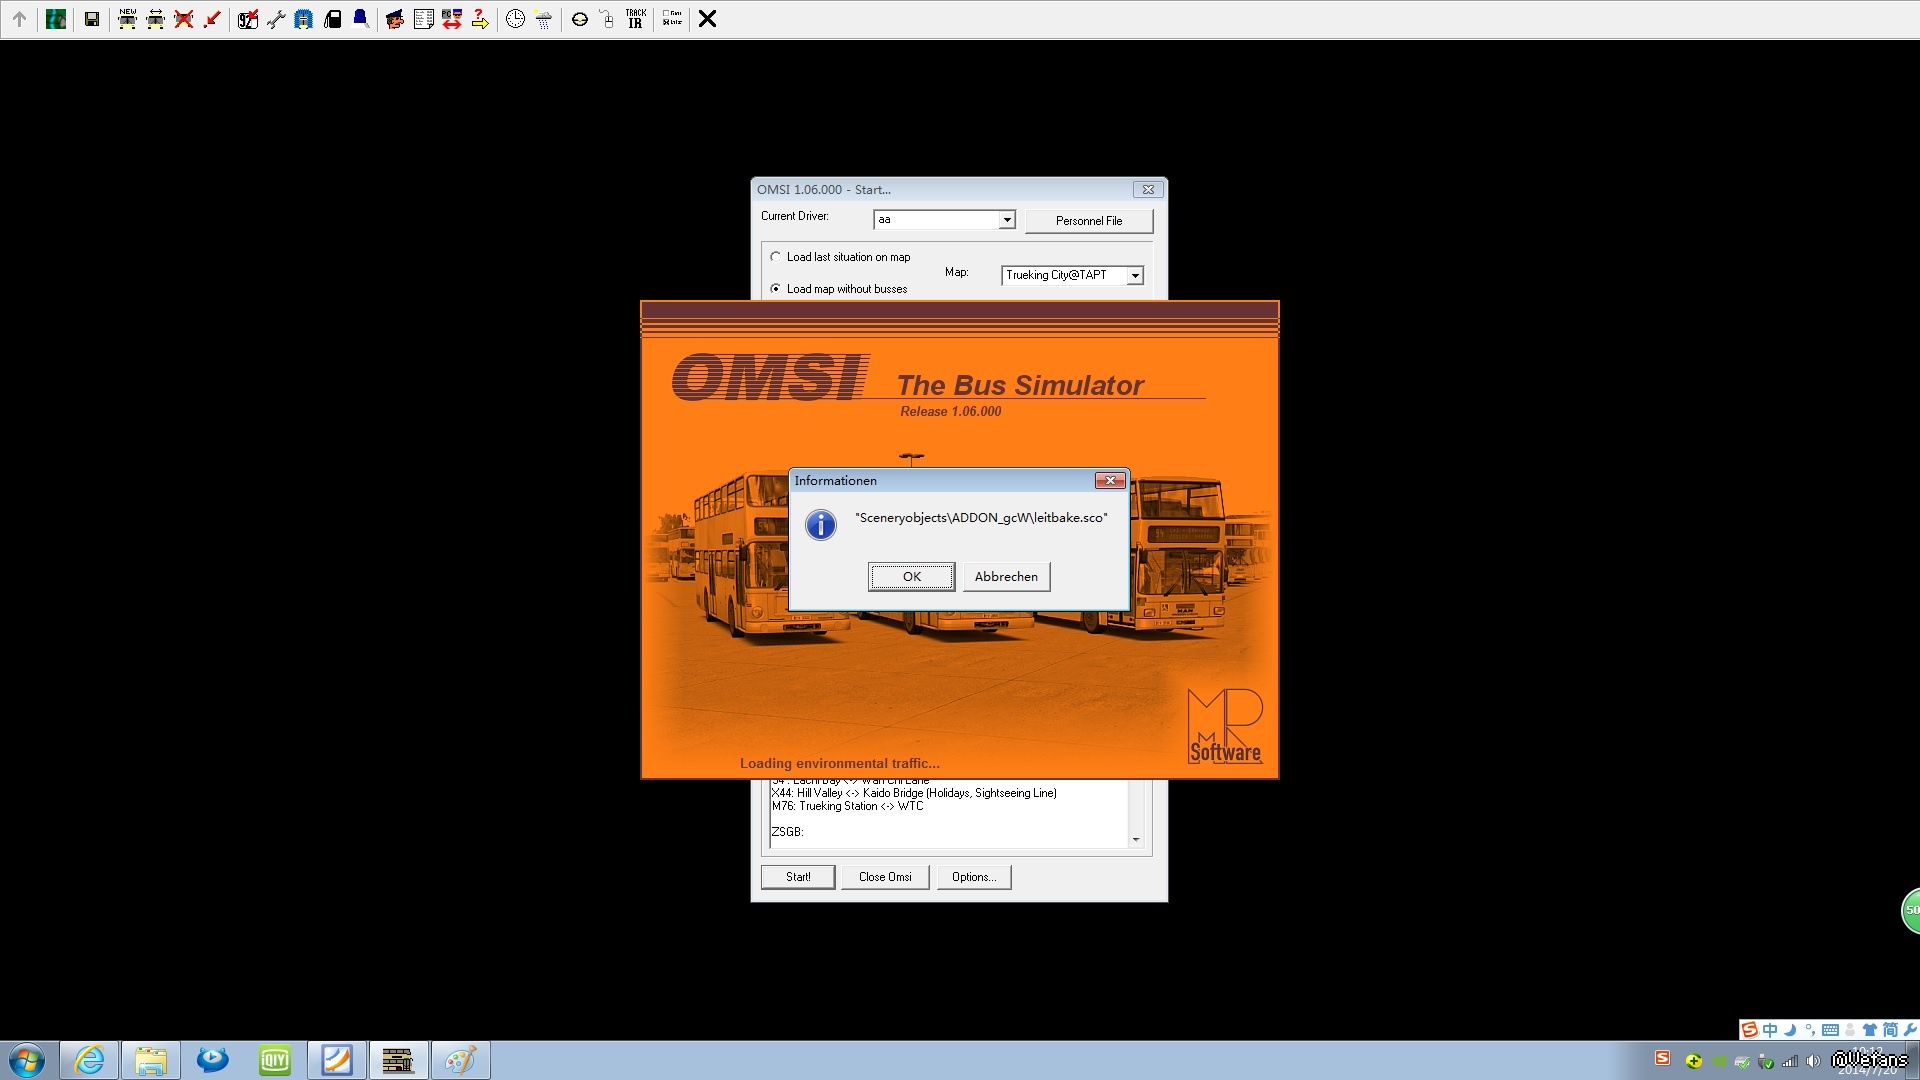Open the wrench repair tool icon
This screenshot has width=1920, height=1080.
pos(276,19)
